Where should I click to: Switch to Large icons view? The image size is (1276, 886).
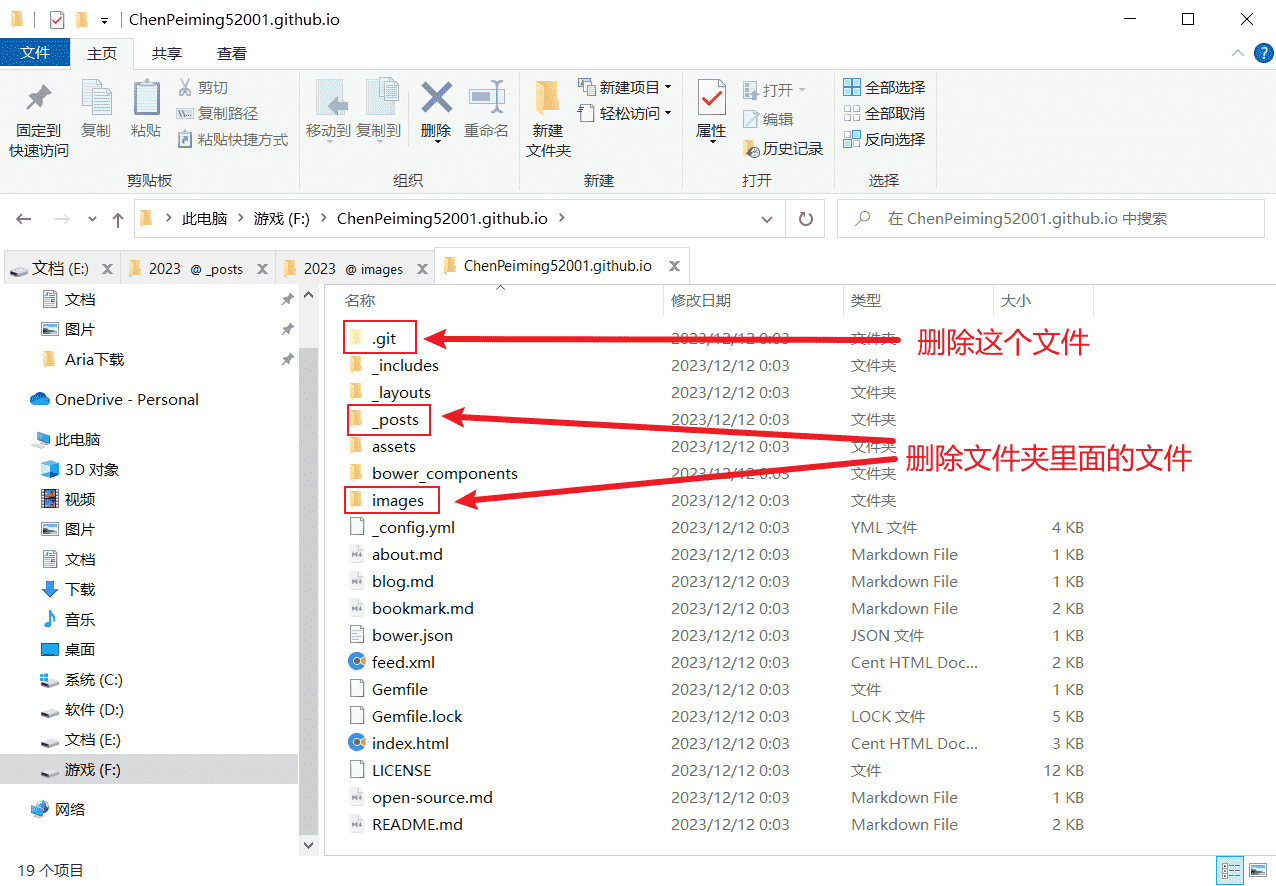pos(1256,870)
